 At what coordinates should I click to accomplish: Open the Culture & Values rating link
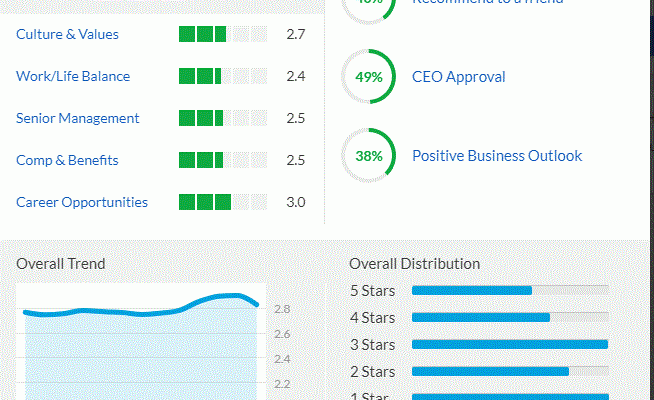click(67, 34)
